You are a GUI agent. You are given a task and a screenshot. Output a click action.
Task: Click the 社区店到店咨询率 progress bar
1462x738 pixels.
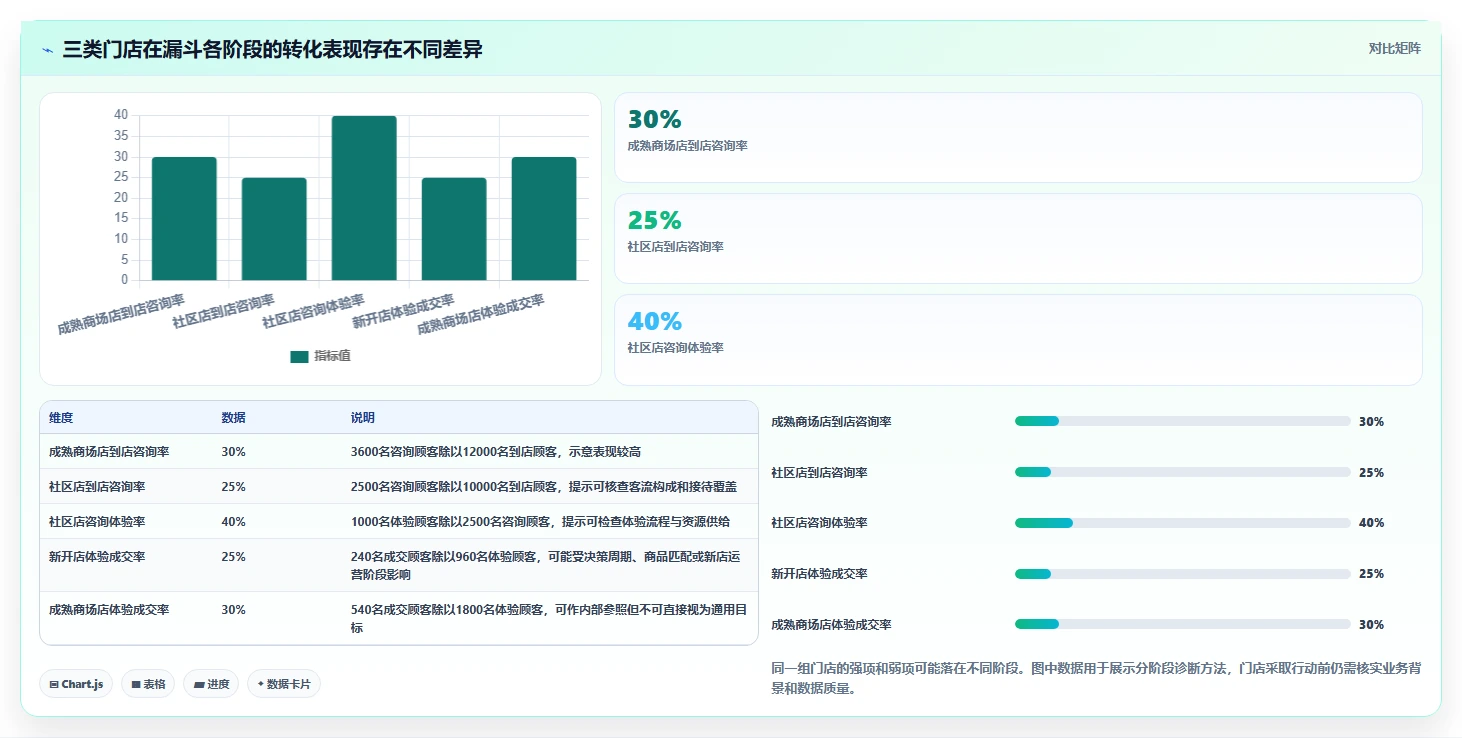[1183, 472]
